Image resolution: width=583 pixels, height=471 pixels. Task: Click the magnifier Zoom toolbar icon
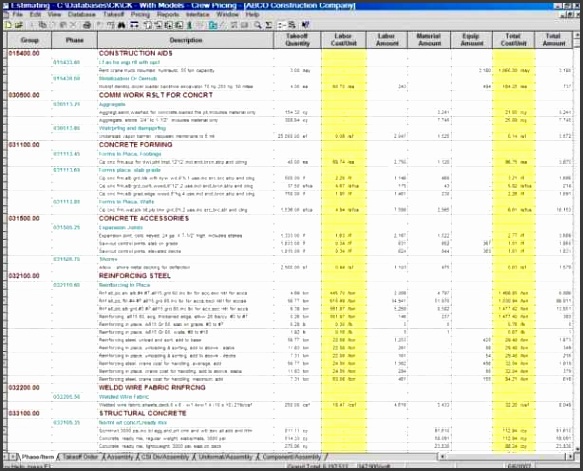point(257,25)
